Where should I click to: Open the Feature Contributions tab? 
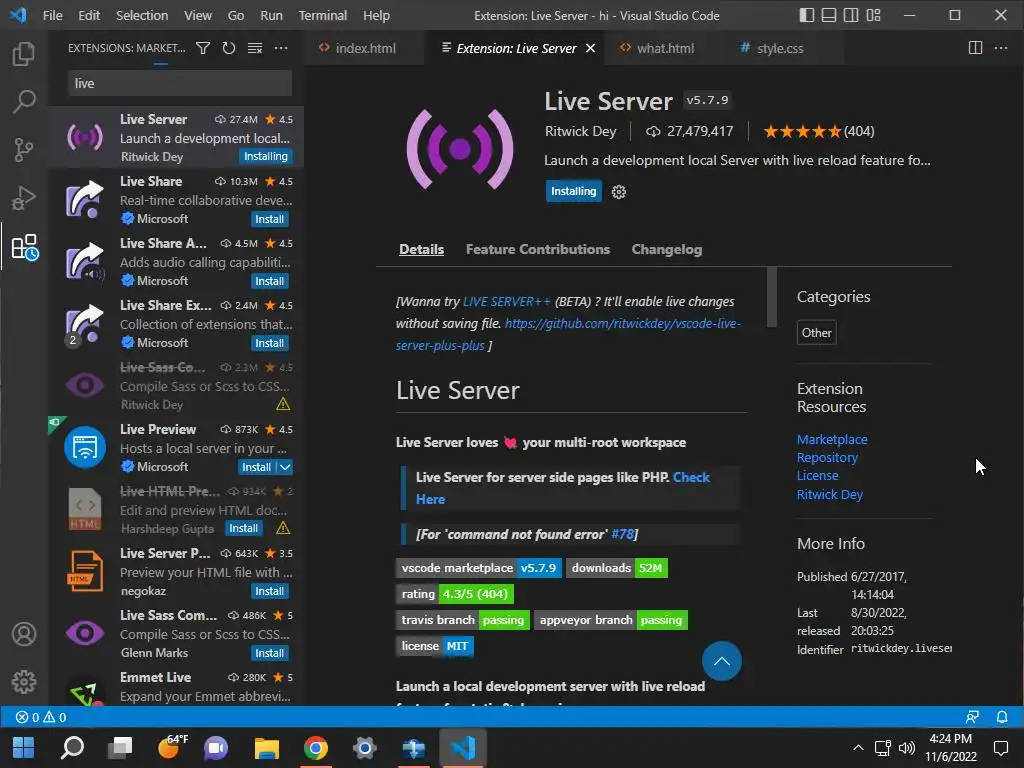click(537, 249)
